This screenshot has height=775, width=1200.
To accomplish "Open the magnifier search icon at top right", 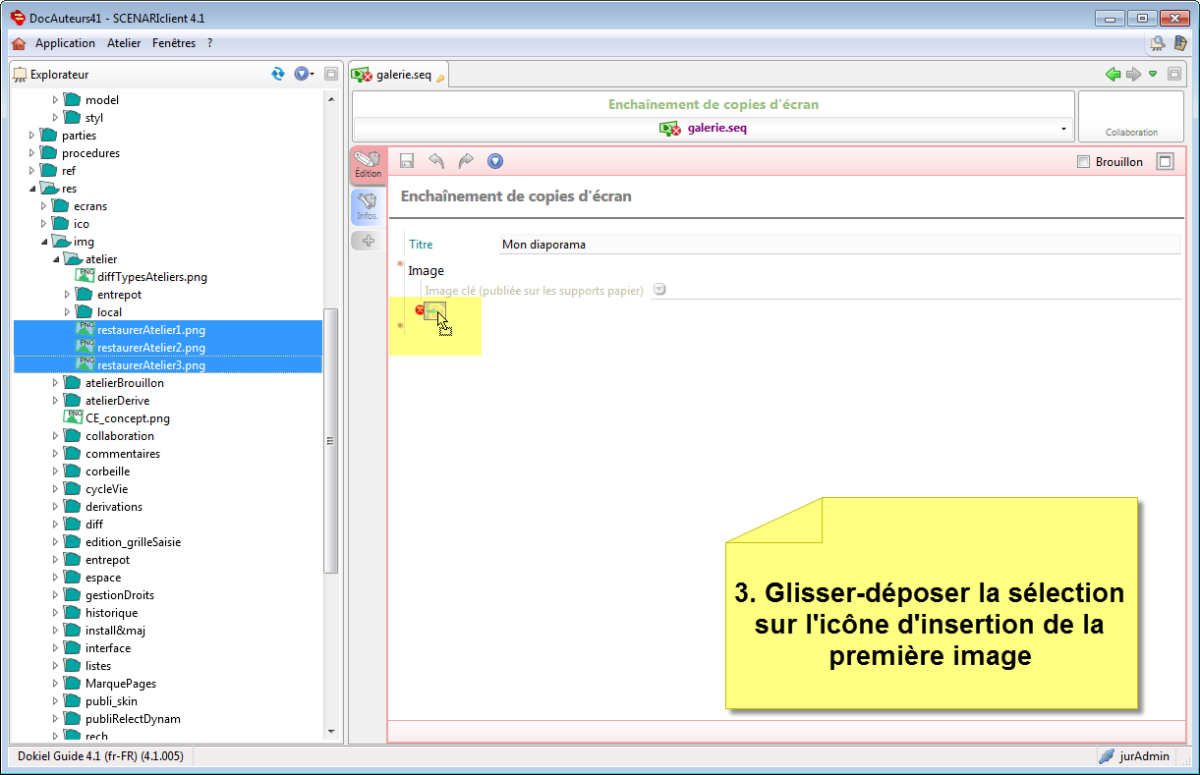I will (x=1158, y=43).
